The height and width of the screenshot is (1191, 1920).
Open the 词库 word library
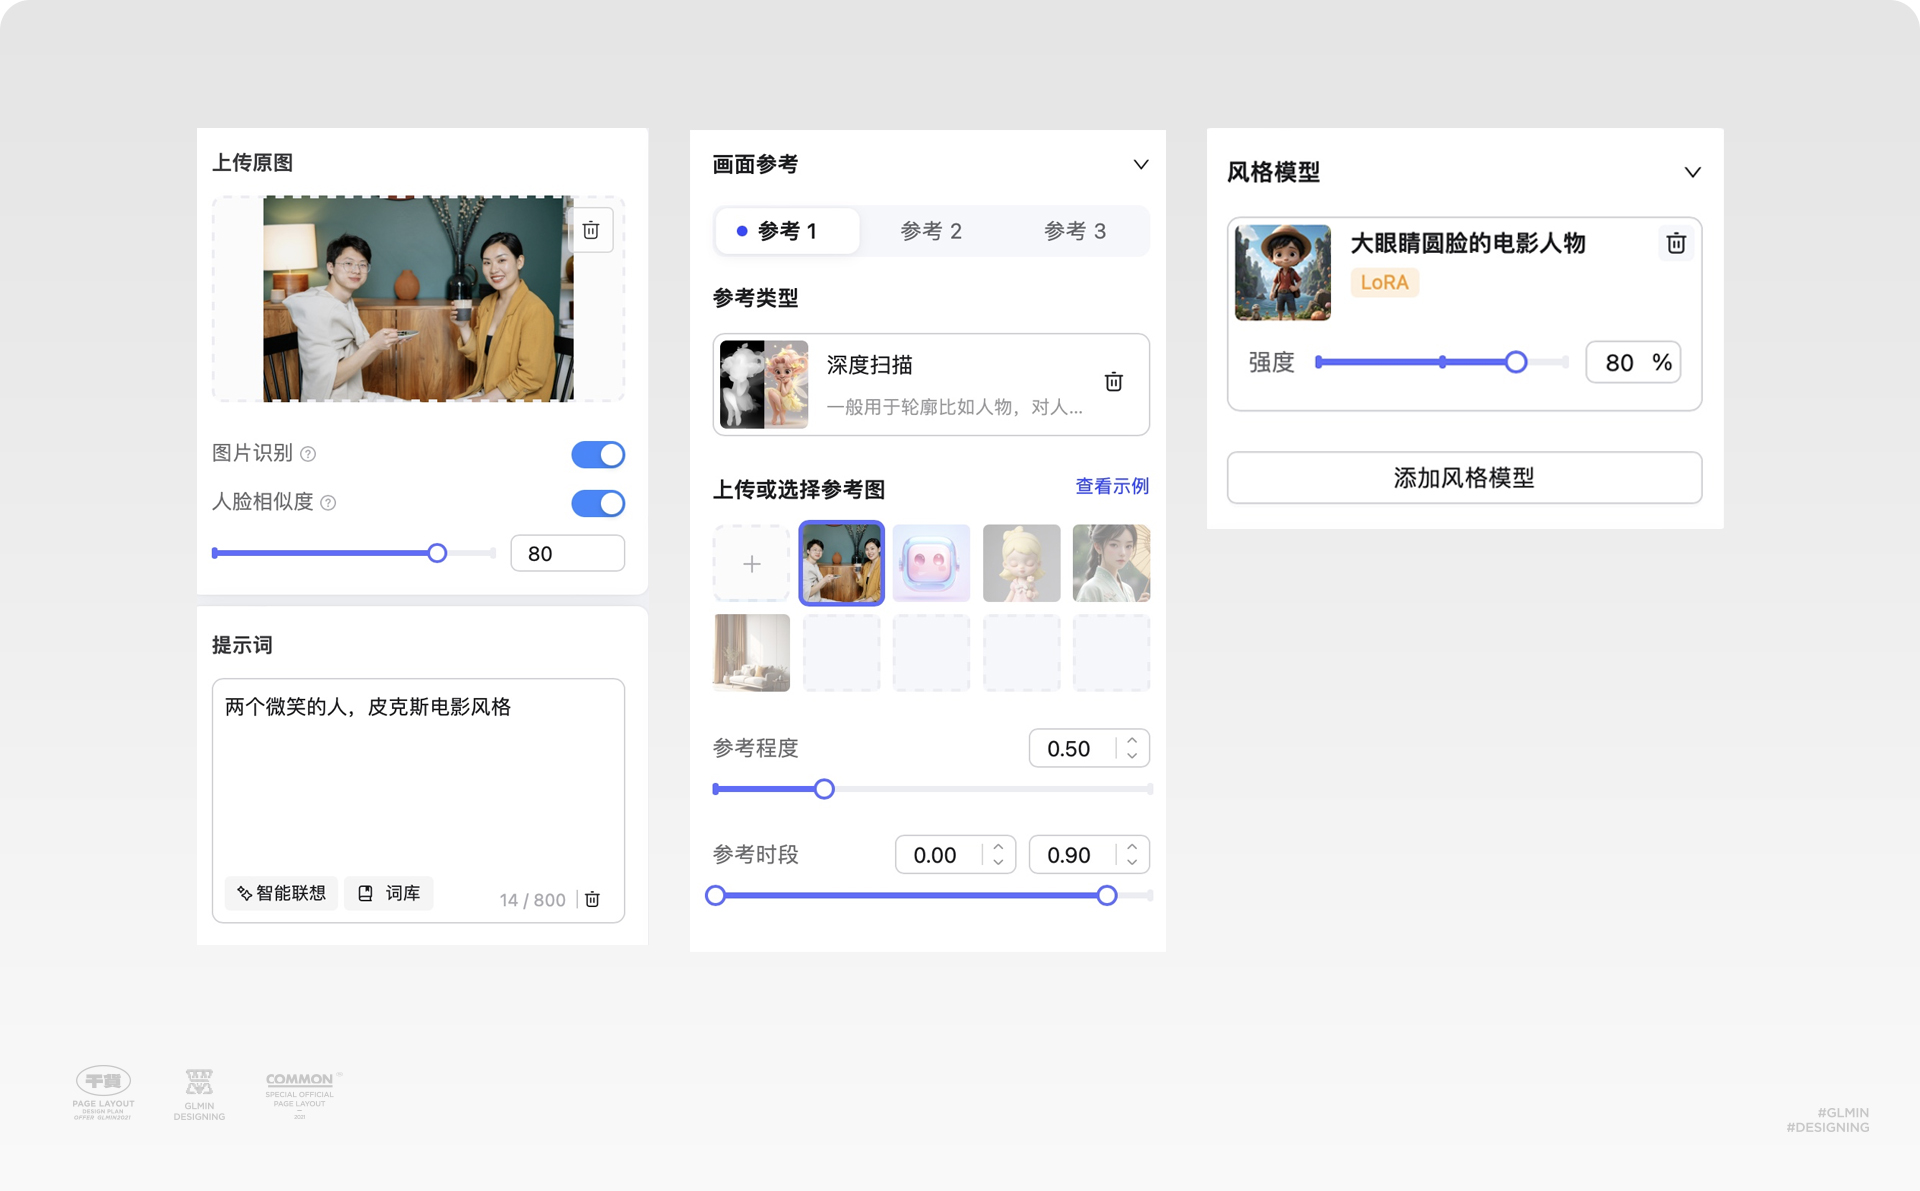389,893
